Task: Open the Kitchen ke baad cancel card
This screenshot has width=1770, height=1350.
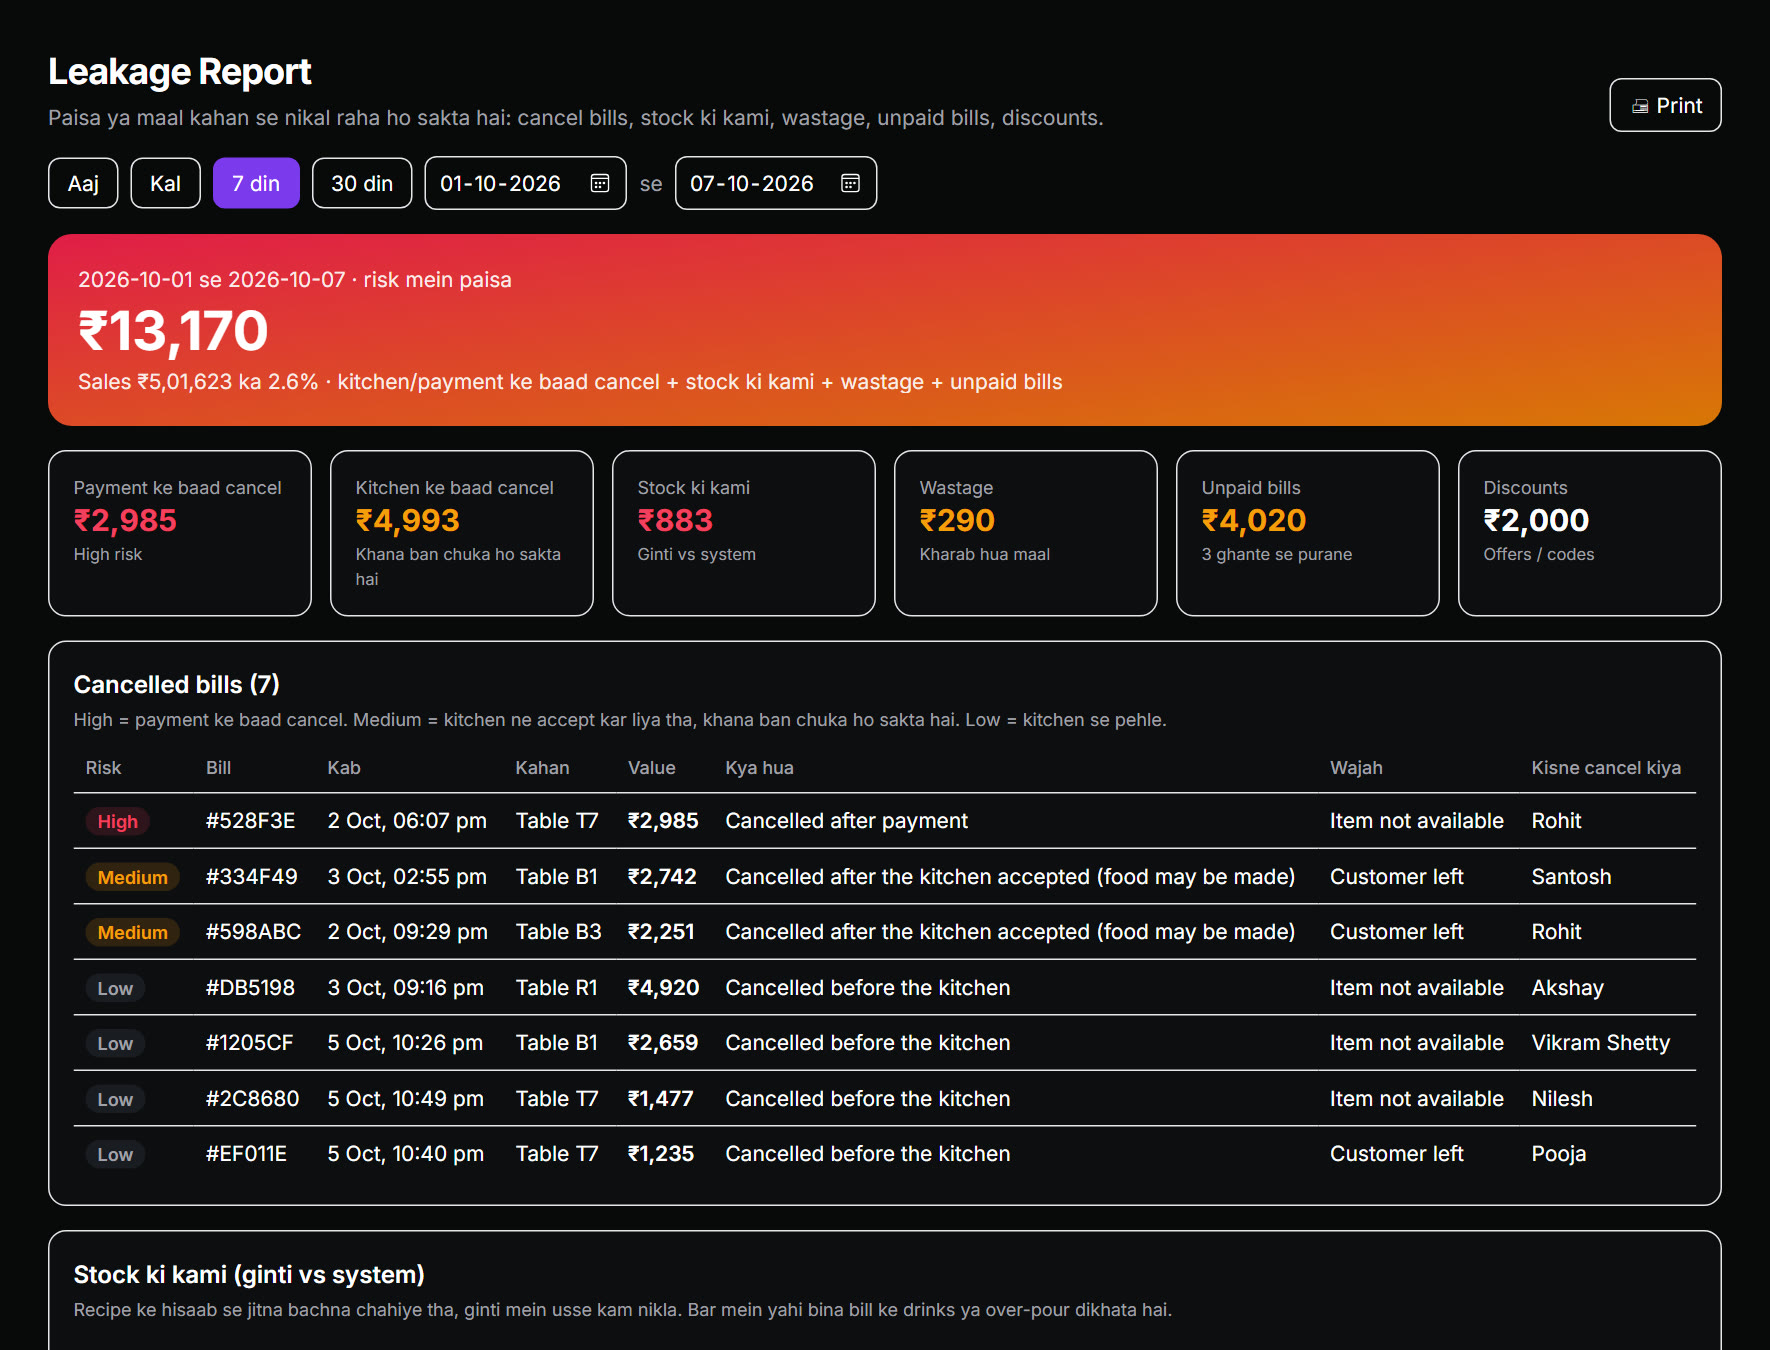Action: tap(462, 533)
